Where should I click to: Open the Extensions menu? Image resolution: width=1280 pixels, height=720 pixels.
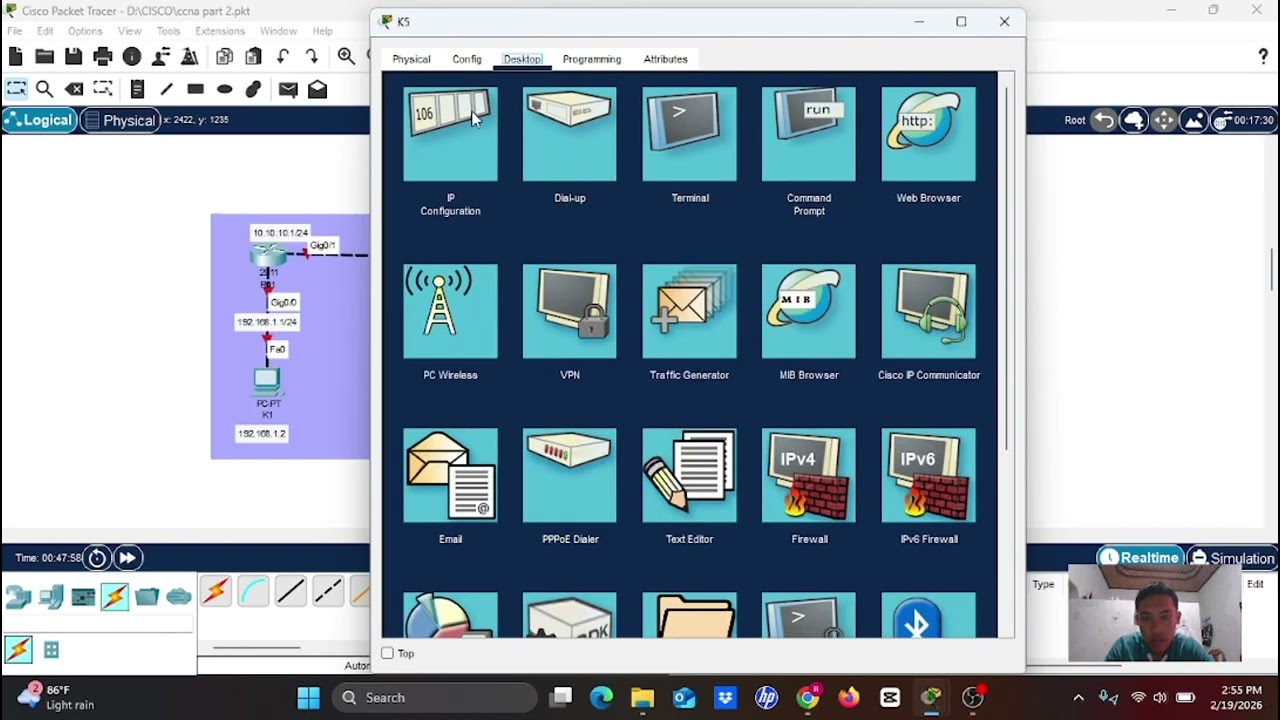click(x=220, y=31)
